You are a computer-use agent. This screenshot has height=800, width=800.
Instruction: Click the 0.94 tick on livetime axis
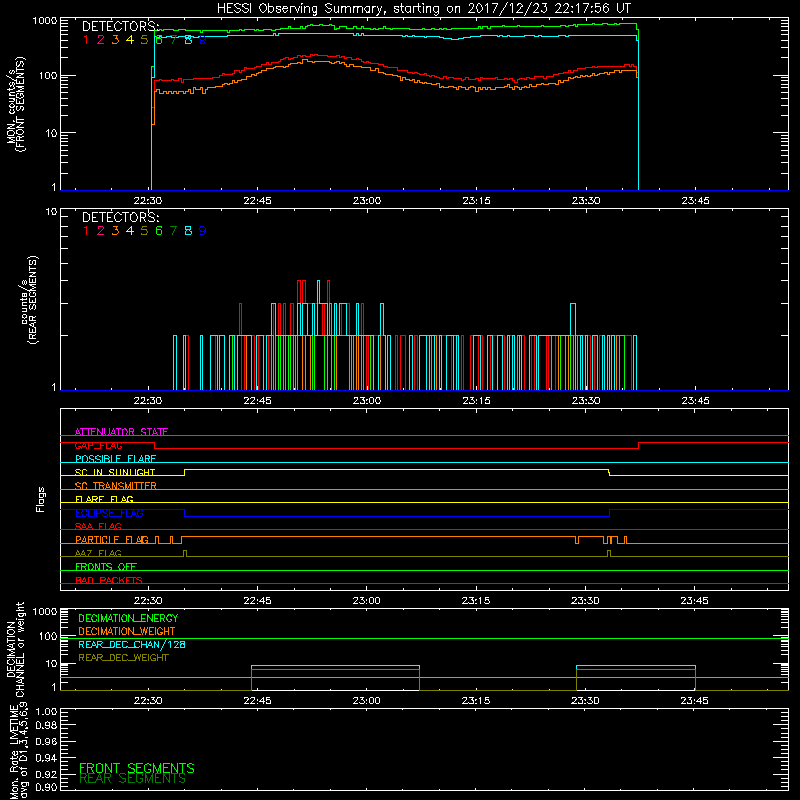pyautogui.click(x=46, y=758)
